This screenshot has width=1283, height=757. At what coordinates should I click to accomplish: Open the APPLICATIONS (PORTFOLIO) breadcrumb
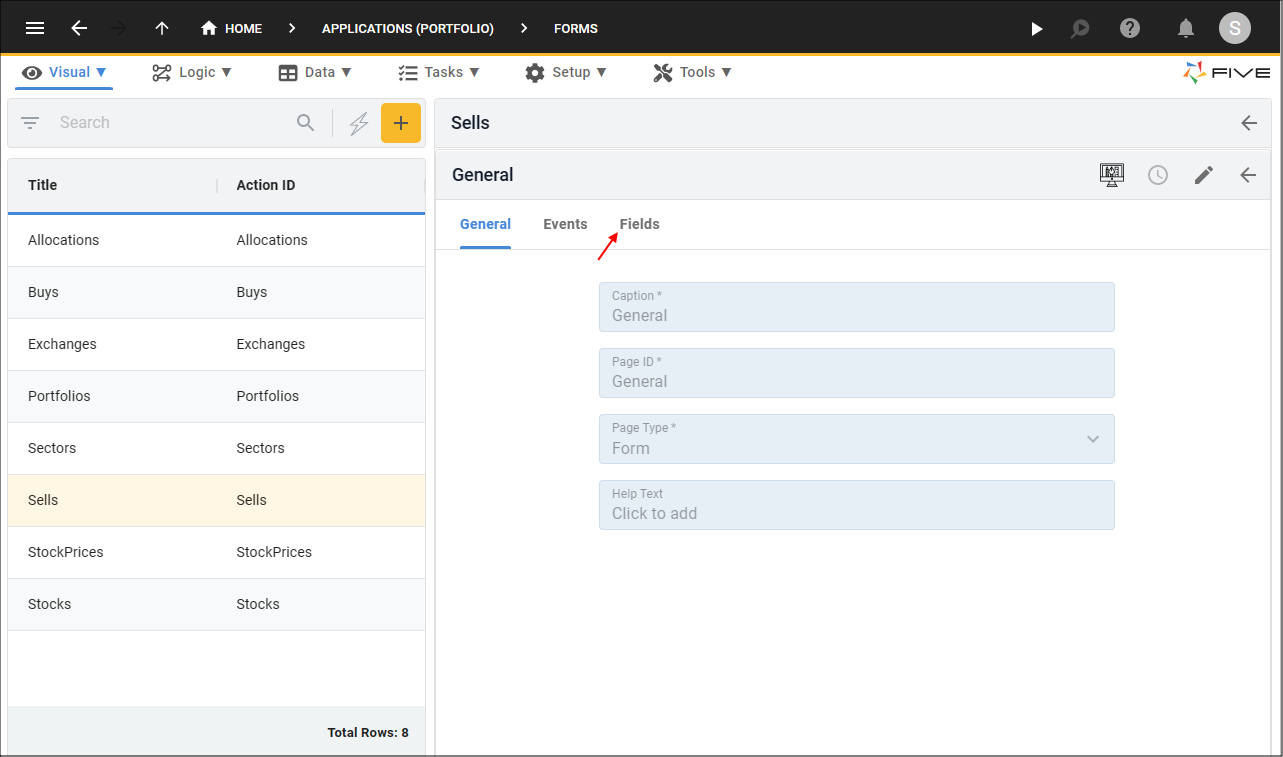click(x=408, y=28)
